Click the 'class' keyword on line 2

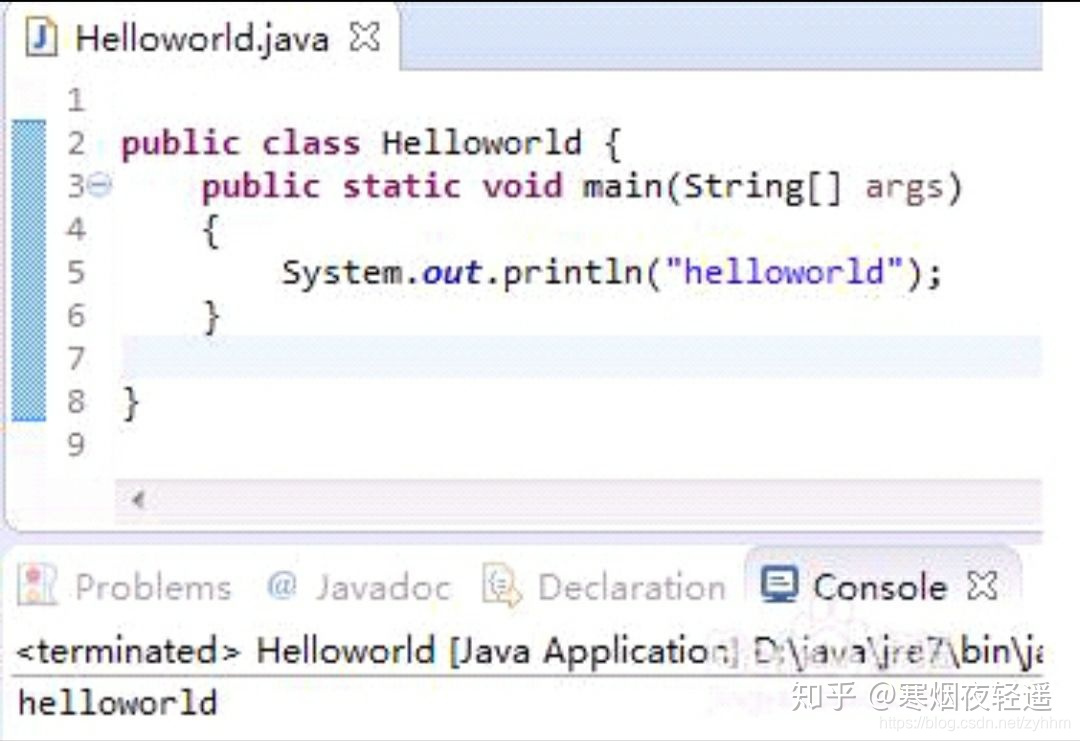tap(311, 143)
